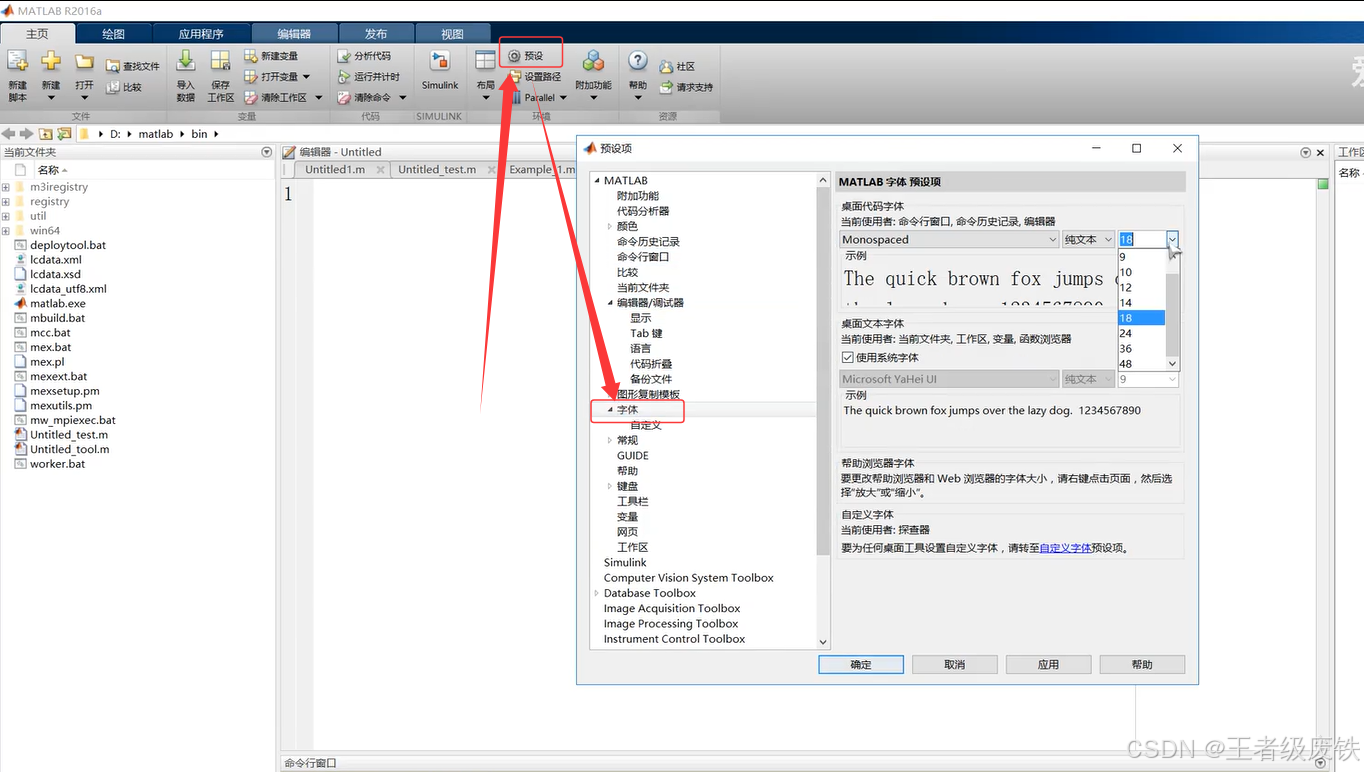The width and height of the screenshot is (1364, 772).
Task: Open Current Folder panel actions menu
Action: (266, 152)
